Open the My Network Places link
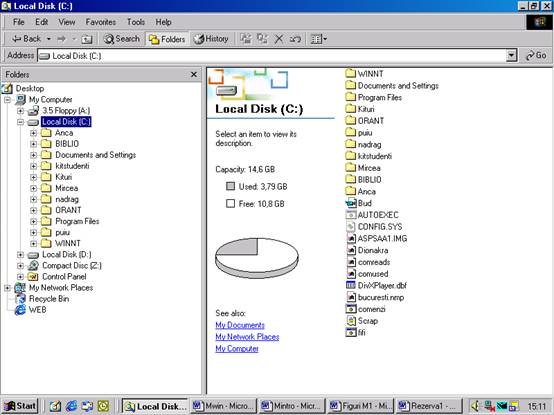This screenshot has width=554, height=415. (247, 337)
